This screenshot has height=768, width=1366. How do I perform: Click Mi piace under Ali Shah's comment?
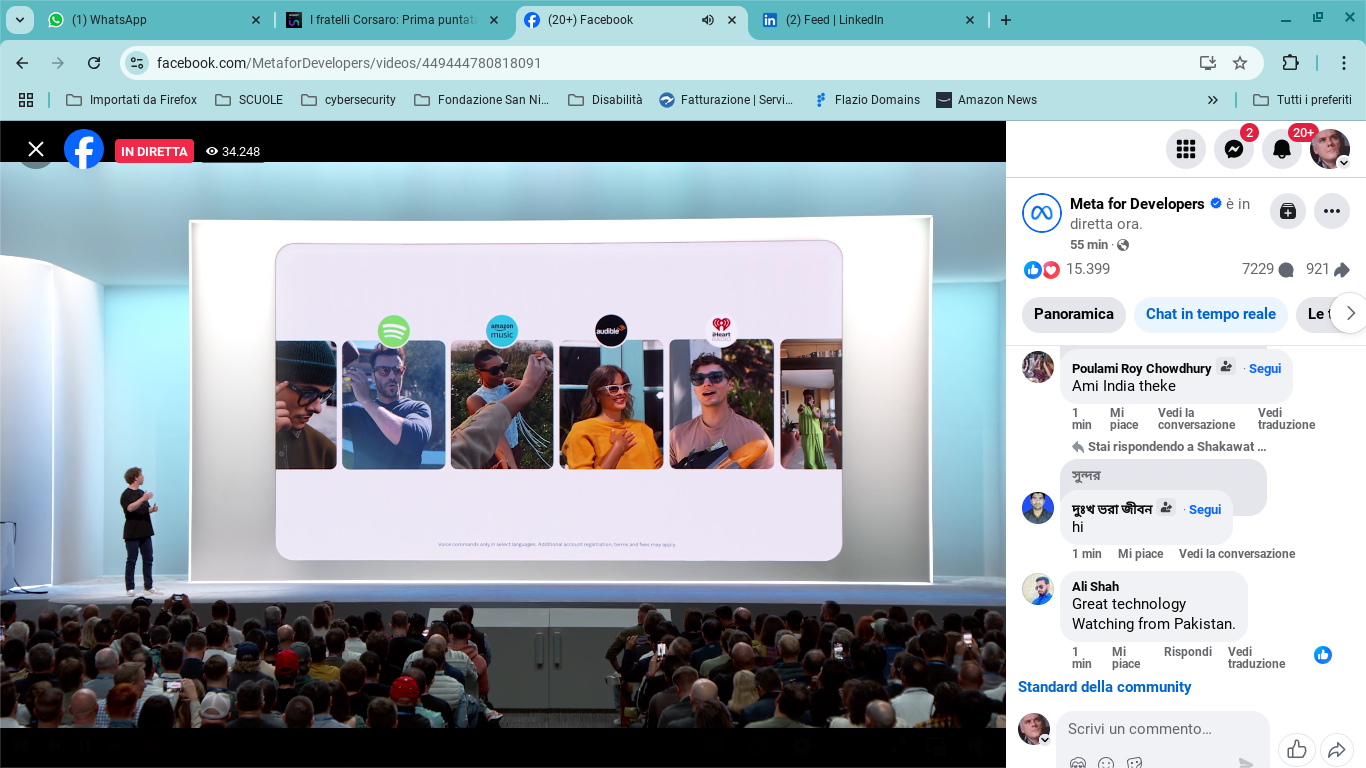[1126, 657]
